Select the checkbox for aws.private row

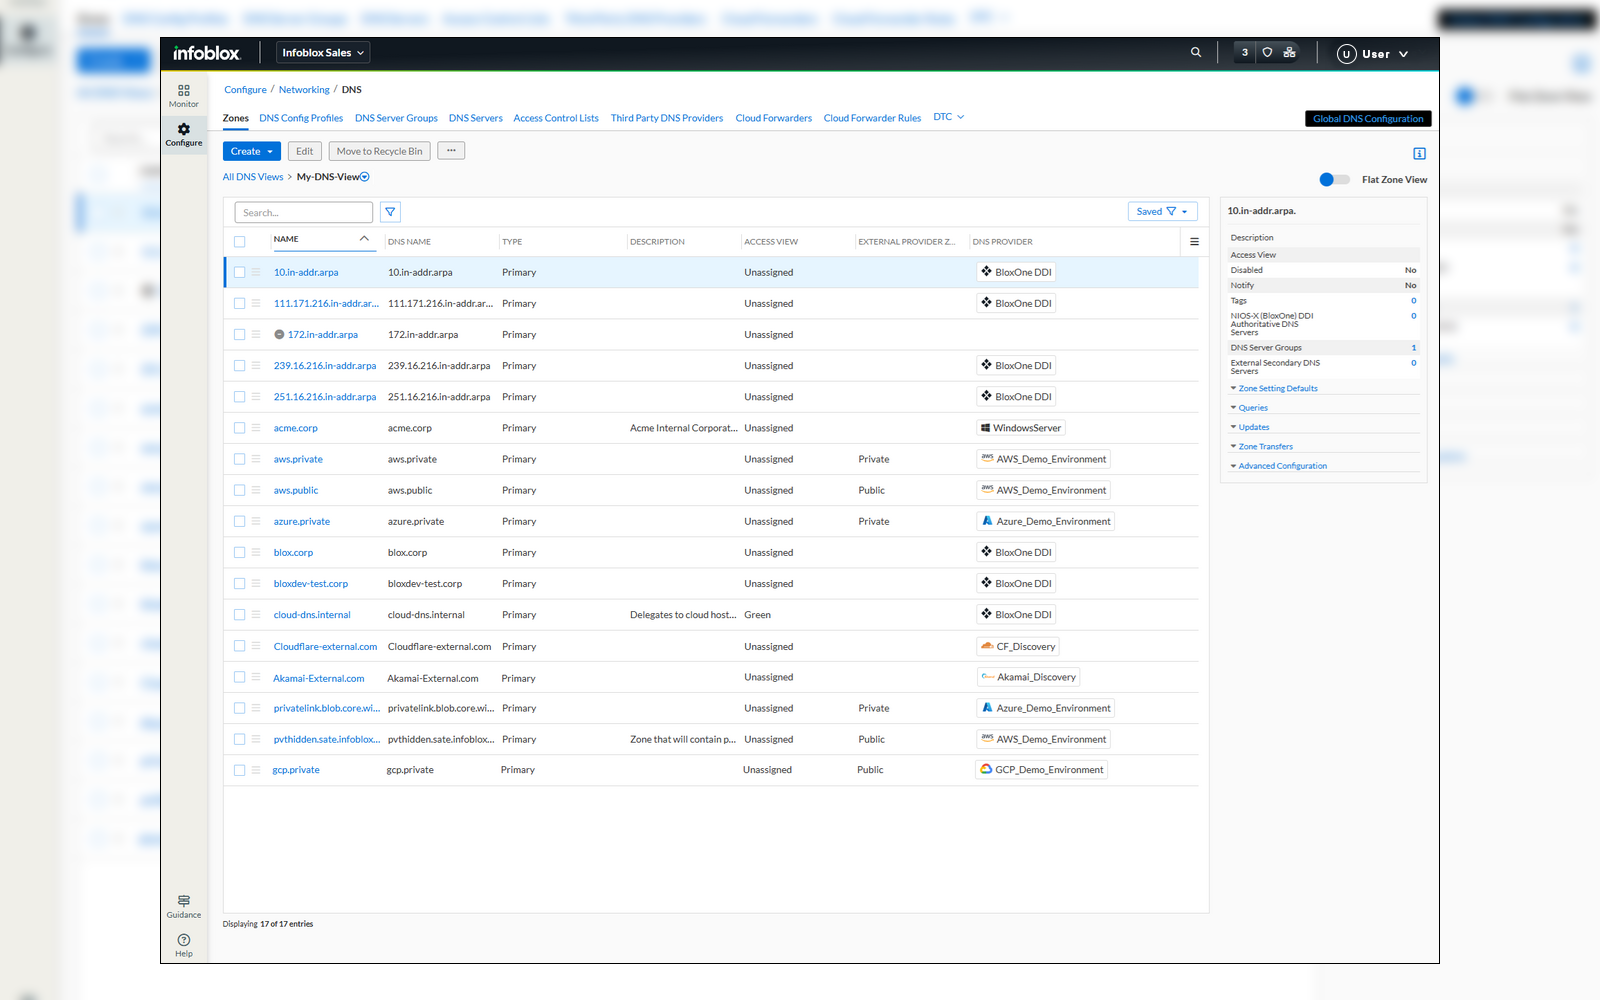(x=240, y=459)
